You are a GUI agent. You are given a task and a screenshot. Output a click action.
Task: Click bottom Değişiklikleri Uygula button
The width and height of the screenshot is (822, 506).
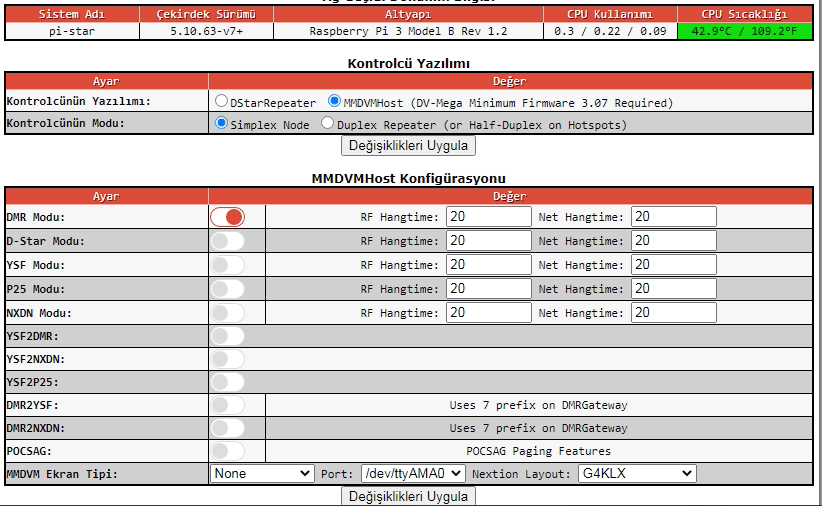409,496
